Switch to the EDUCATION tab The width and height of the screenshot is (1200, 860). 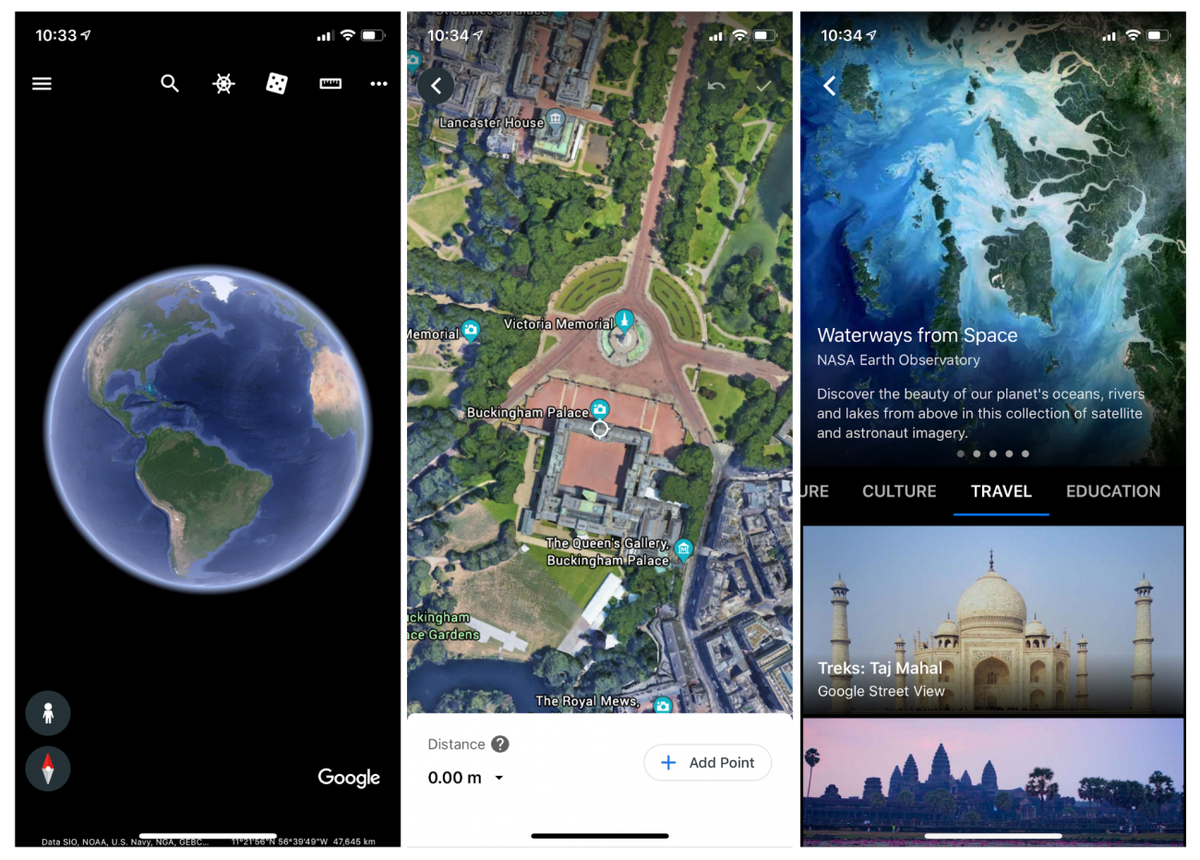tap(1113, 491)
